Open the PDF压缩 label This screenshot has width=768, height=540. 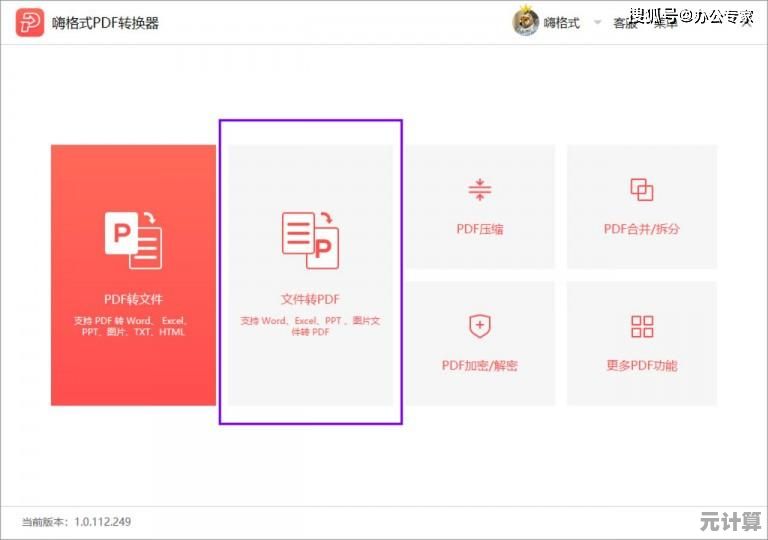point(480,229)
